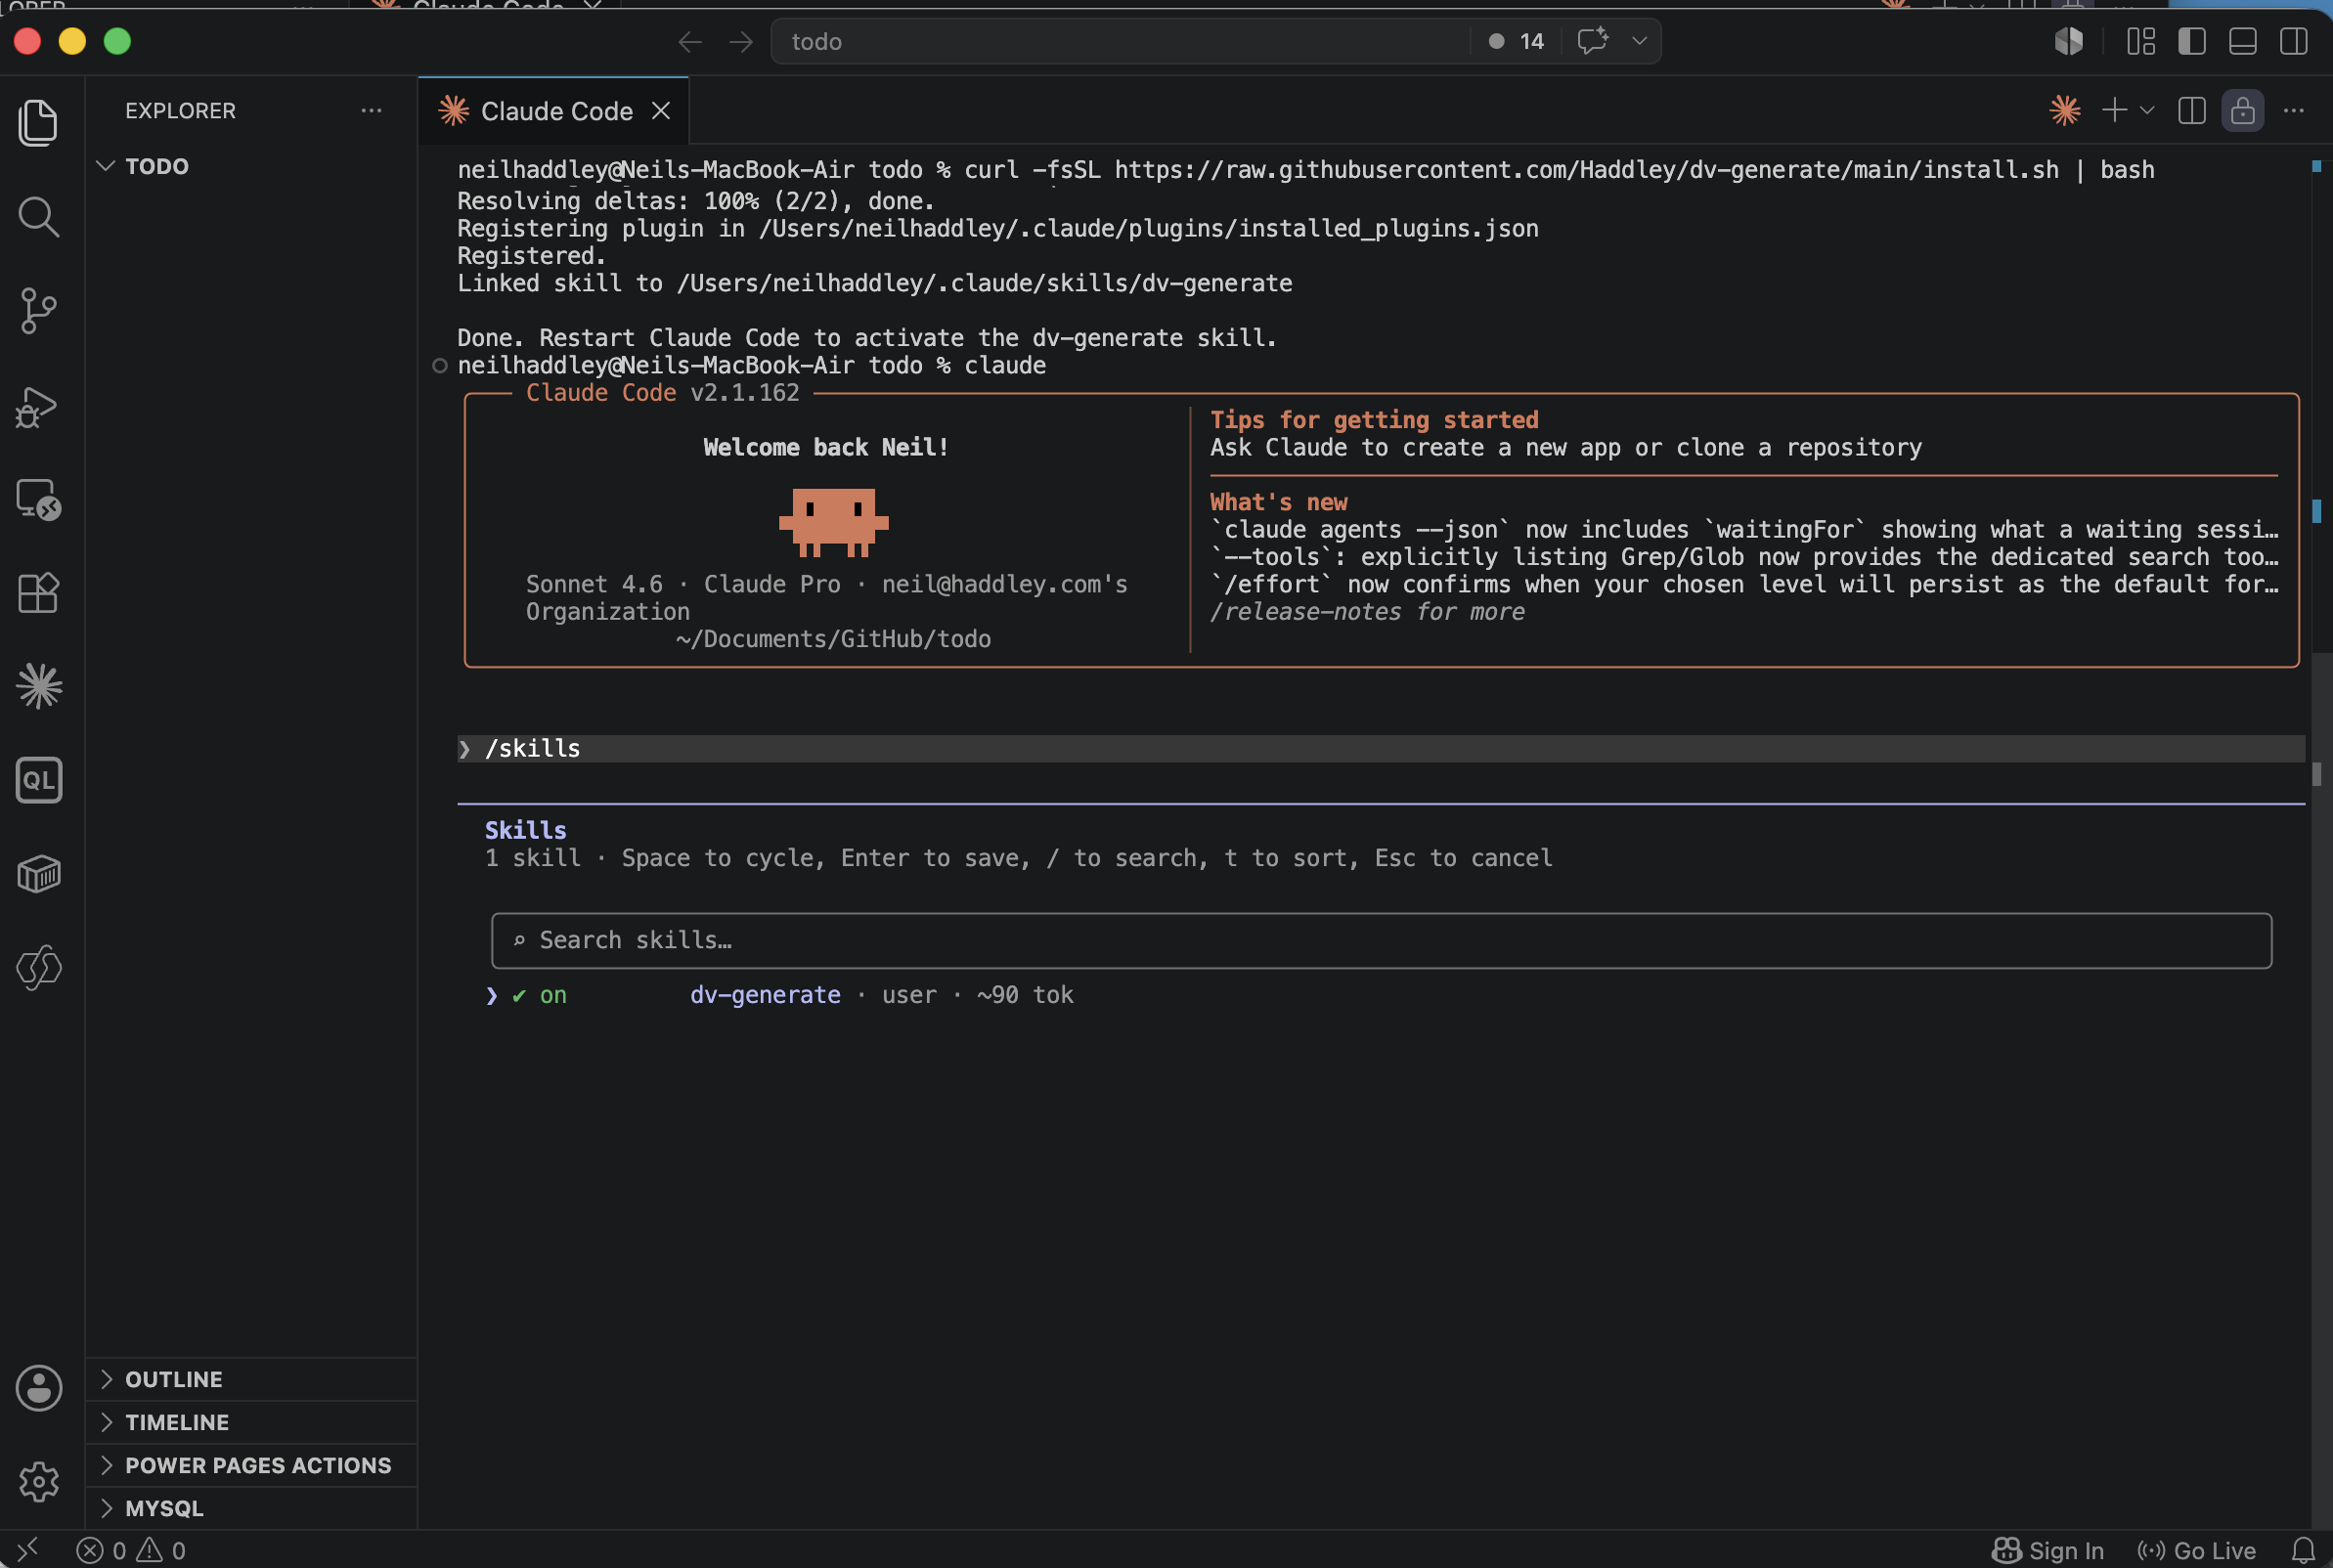Expand the MYSQL section

(x=250, y=1508)
